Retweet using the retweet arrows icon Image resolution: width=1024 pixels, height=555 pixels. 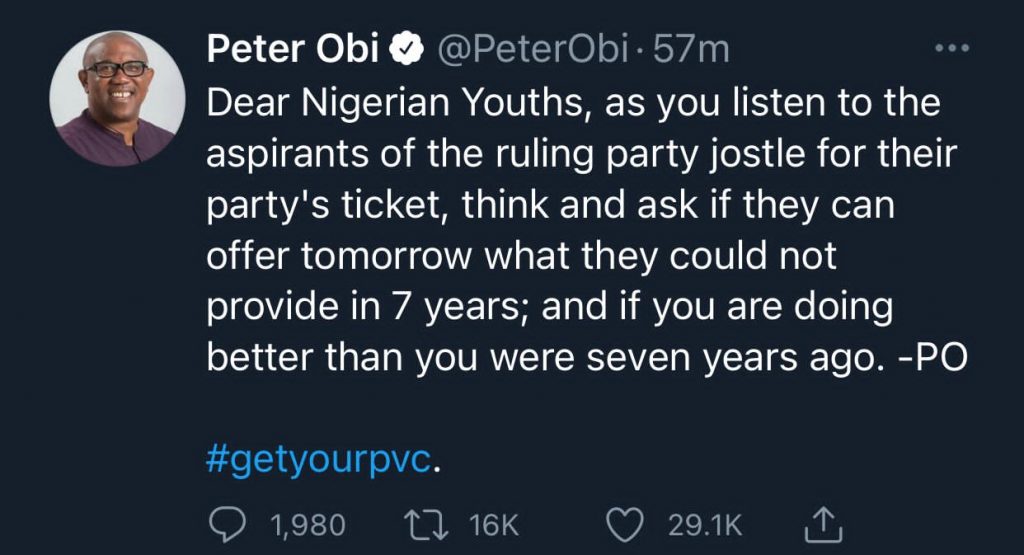coord(426,525)
